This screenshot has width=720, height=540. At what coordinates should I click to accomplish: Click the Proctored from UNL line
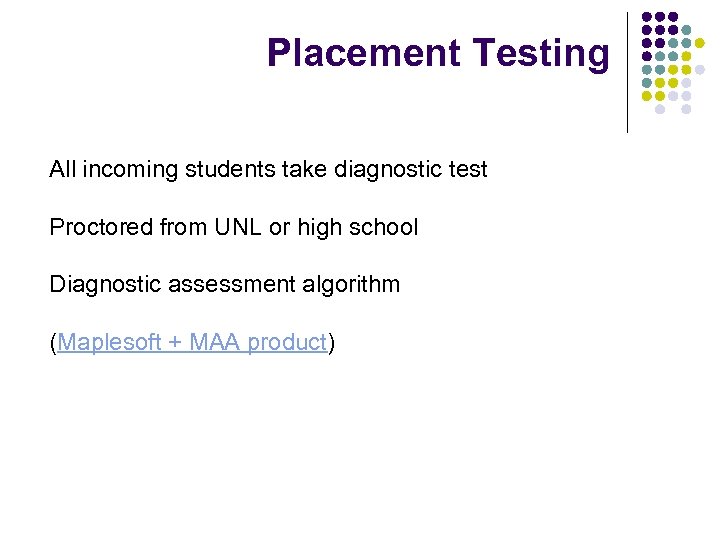[234, 227]
